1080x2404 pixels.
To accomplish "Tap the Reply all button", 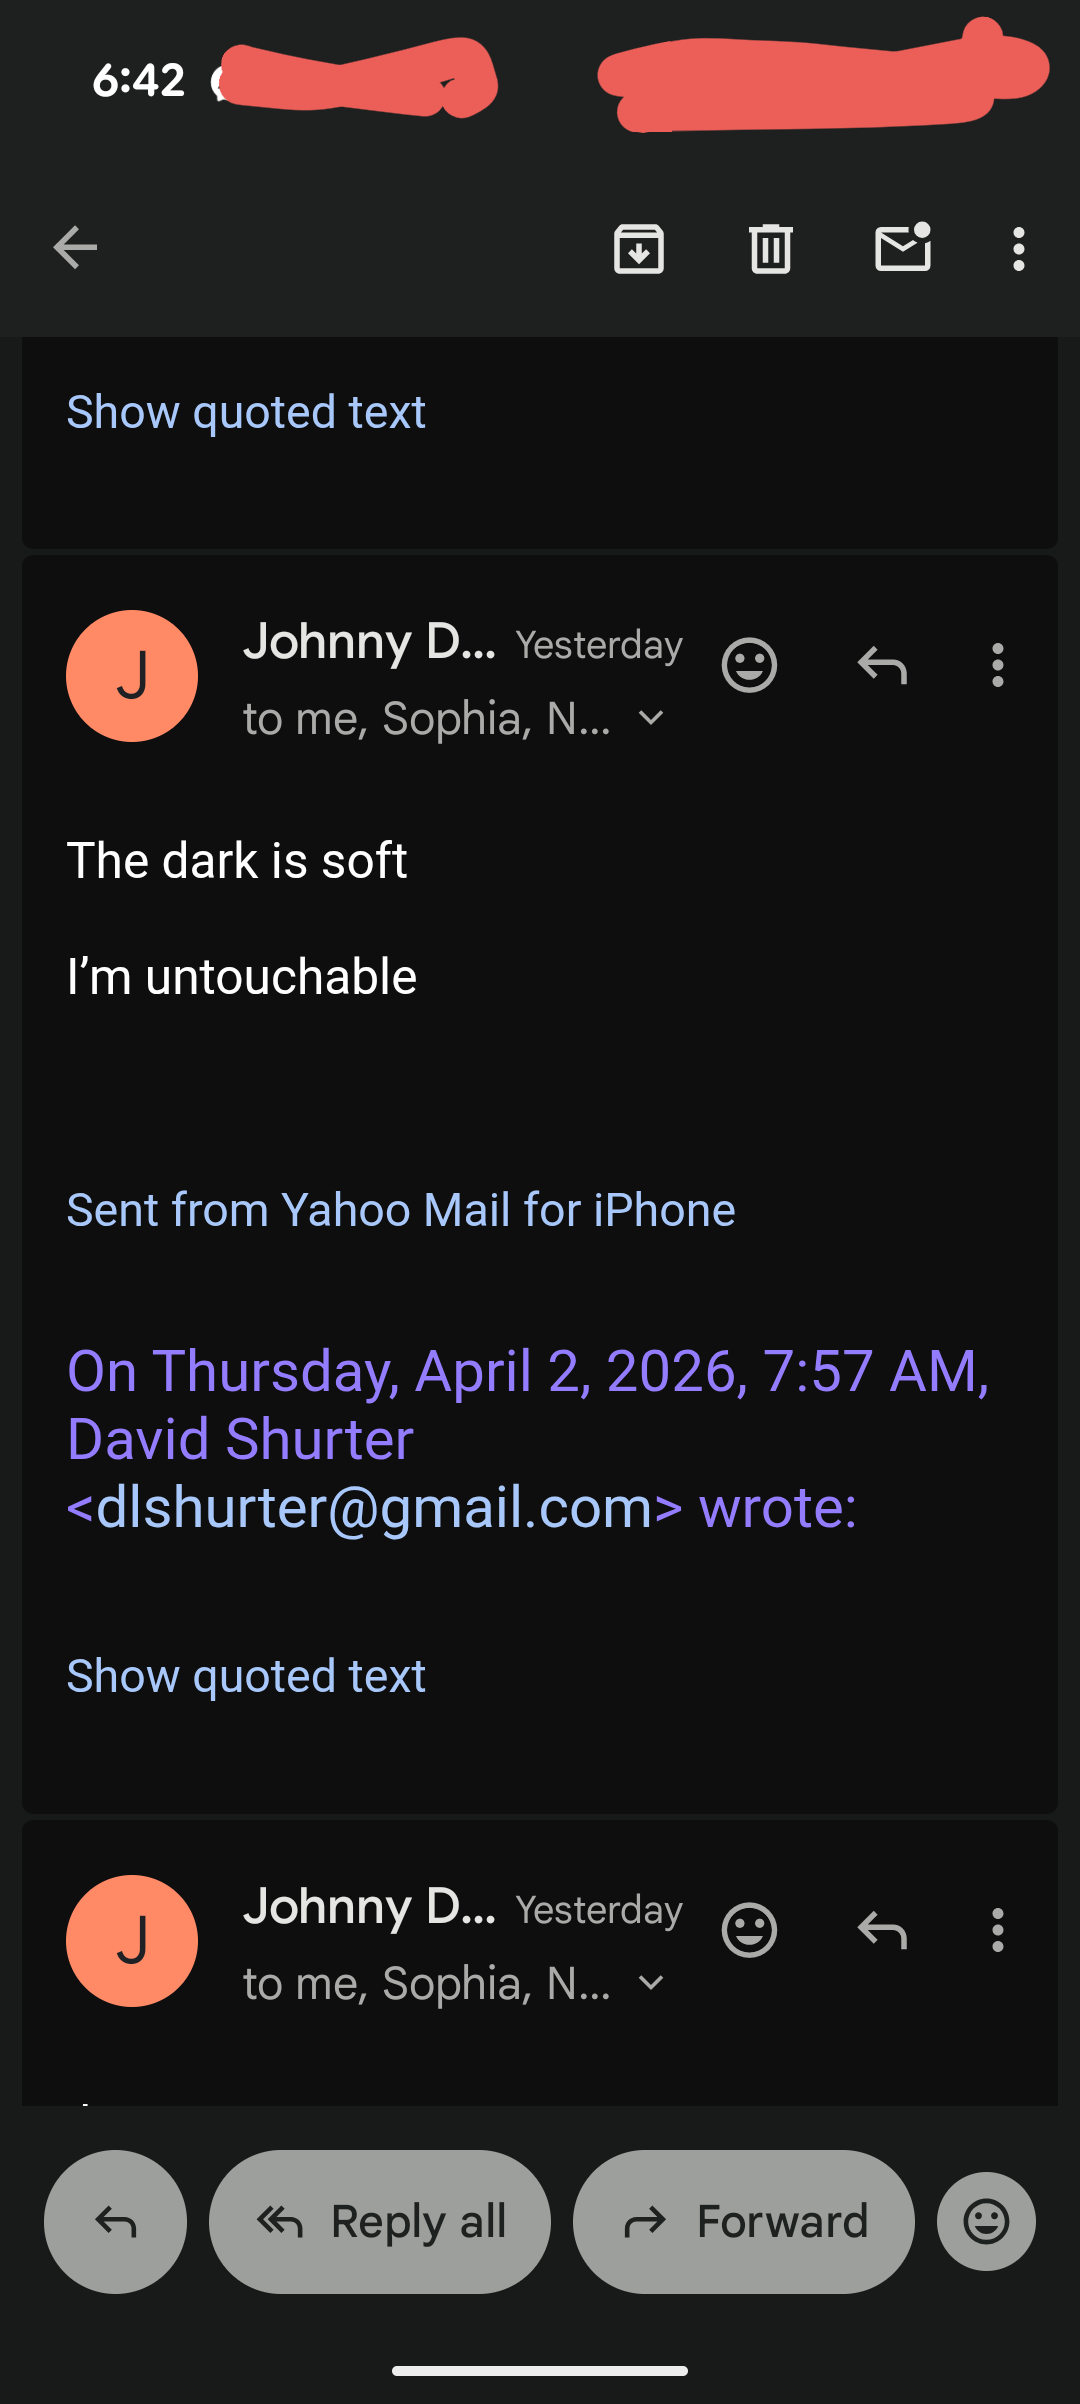I will tap(380, 2222).
